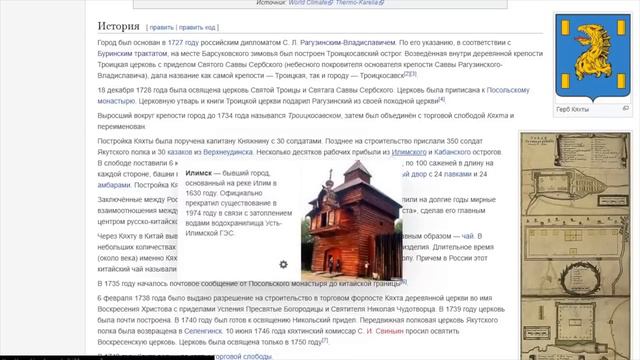Follow the 'Илимского' link
This screenshot has width=640, height=360.
click(x=409, y=152)
